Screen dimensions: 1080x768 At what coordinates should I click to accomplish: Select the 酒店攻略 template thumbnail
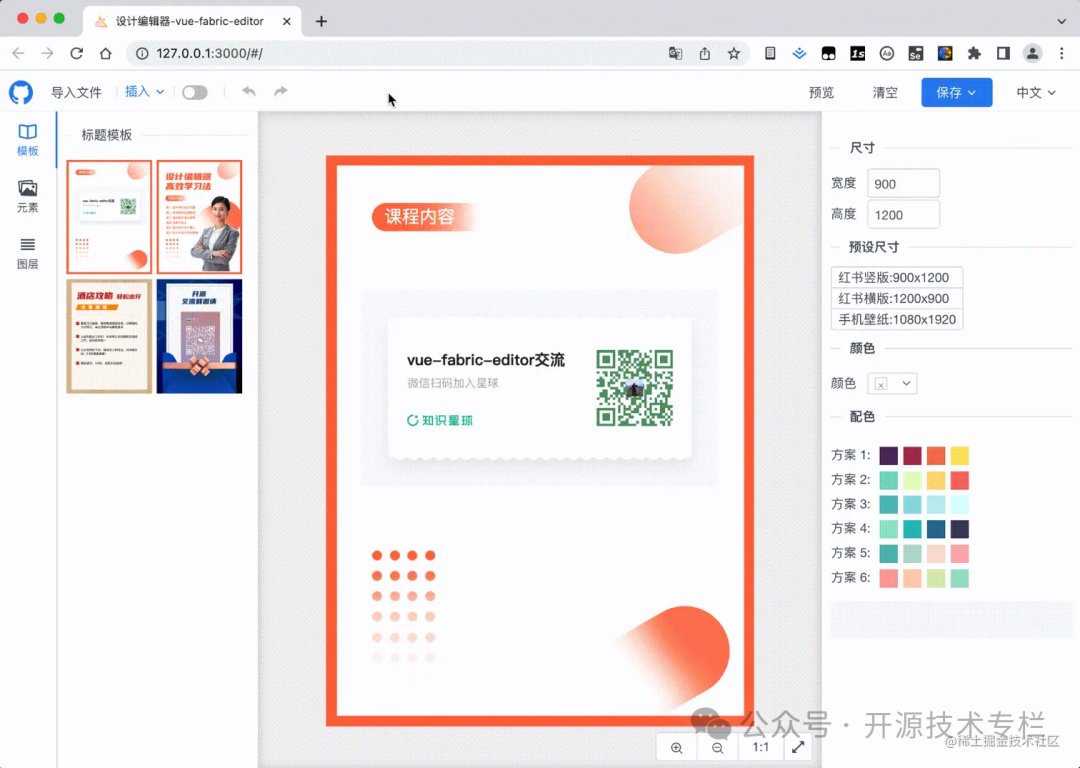109,336
